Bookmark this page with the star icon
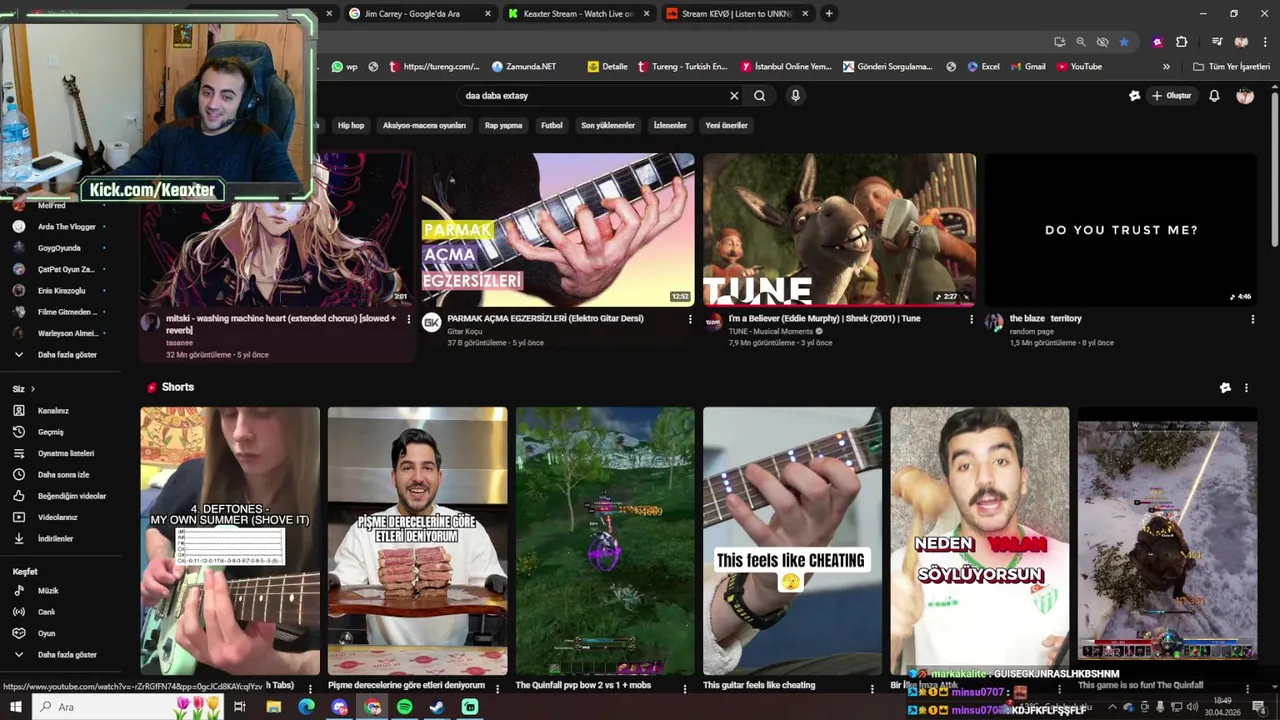 pos(1124,42)
